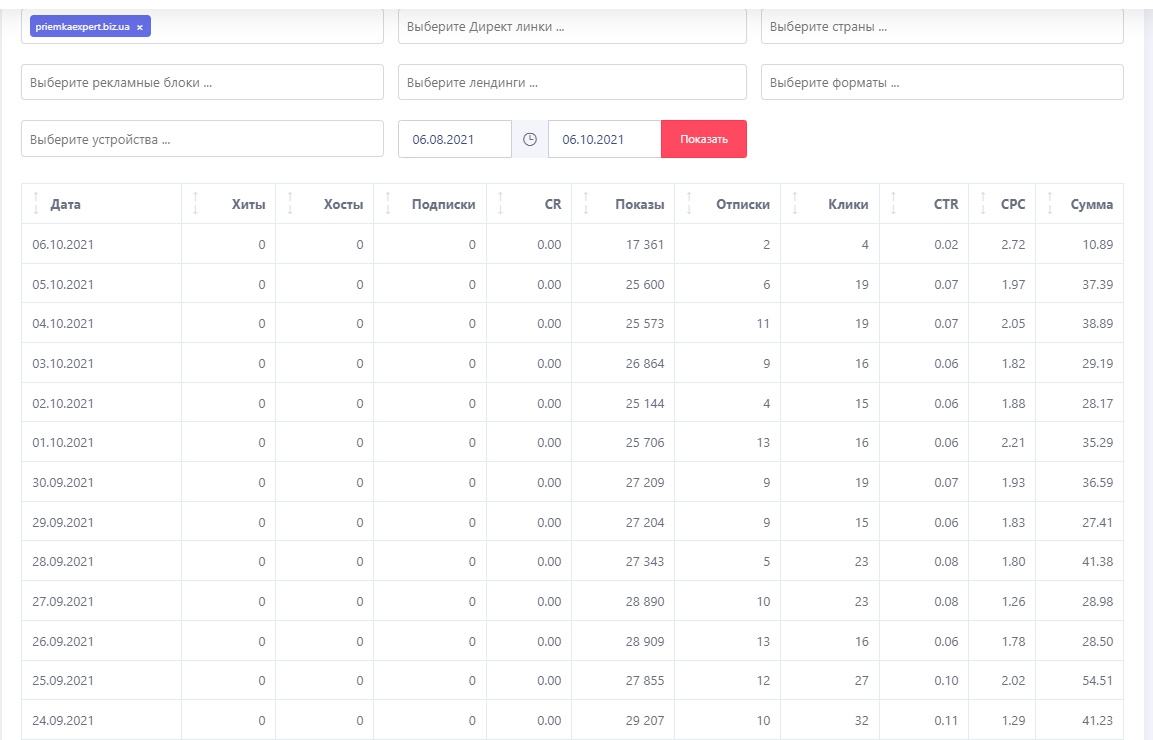The height and width of the screenshot is (740, 1153).
Task: Open the Выберите лендинги dropdown
Action: (x=571, y=83)
